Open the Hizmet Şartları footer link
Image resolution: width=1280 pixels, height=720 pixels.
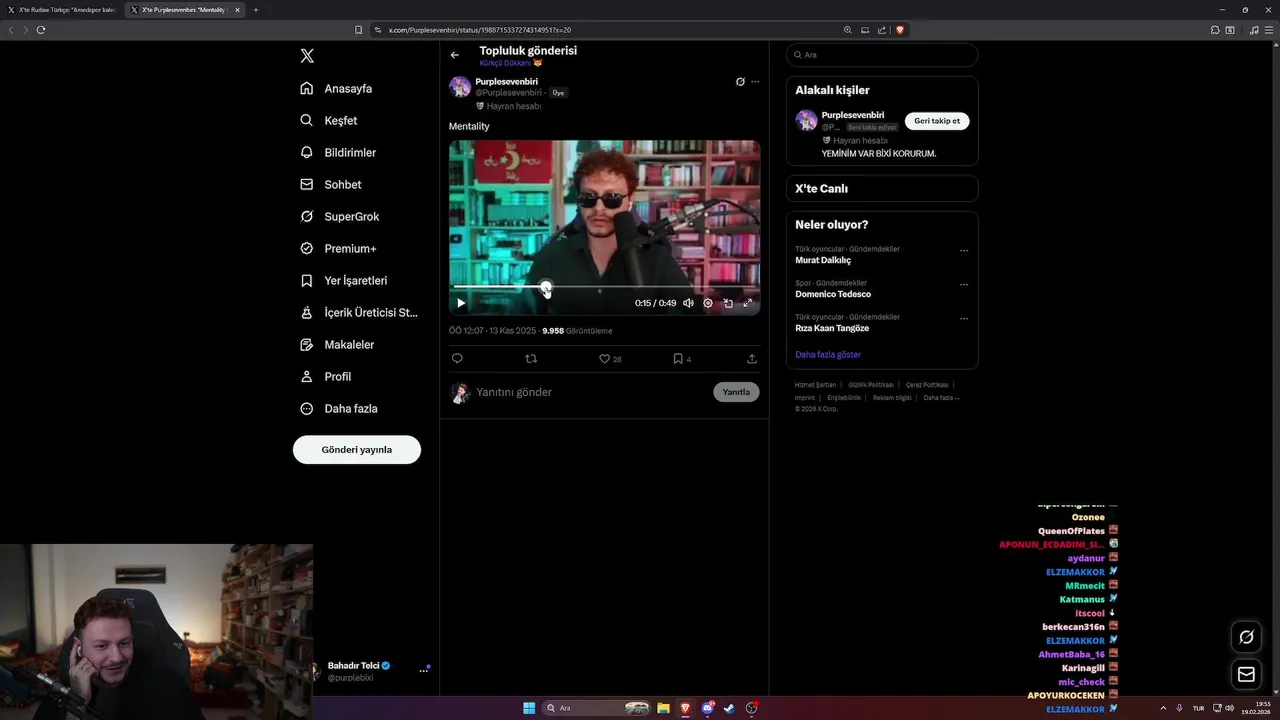click(815, 385)
